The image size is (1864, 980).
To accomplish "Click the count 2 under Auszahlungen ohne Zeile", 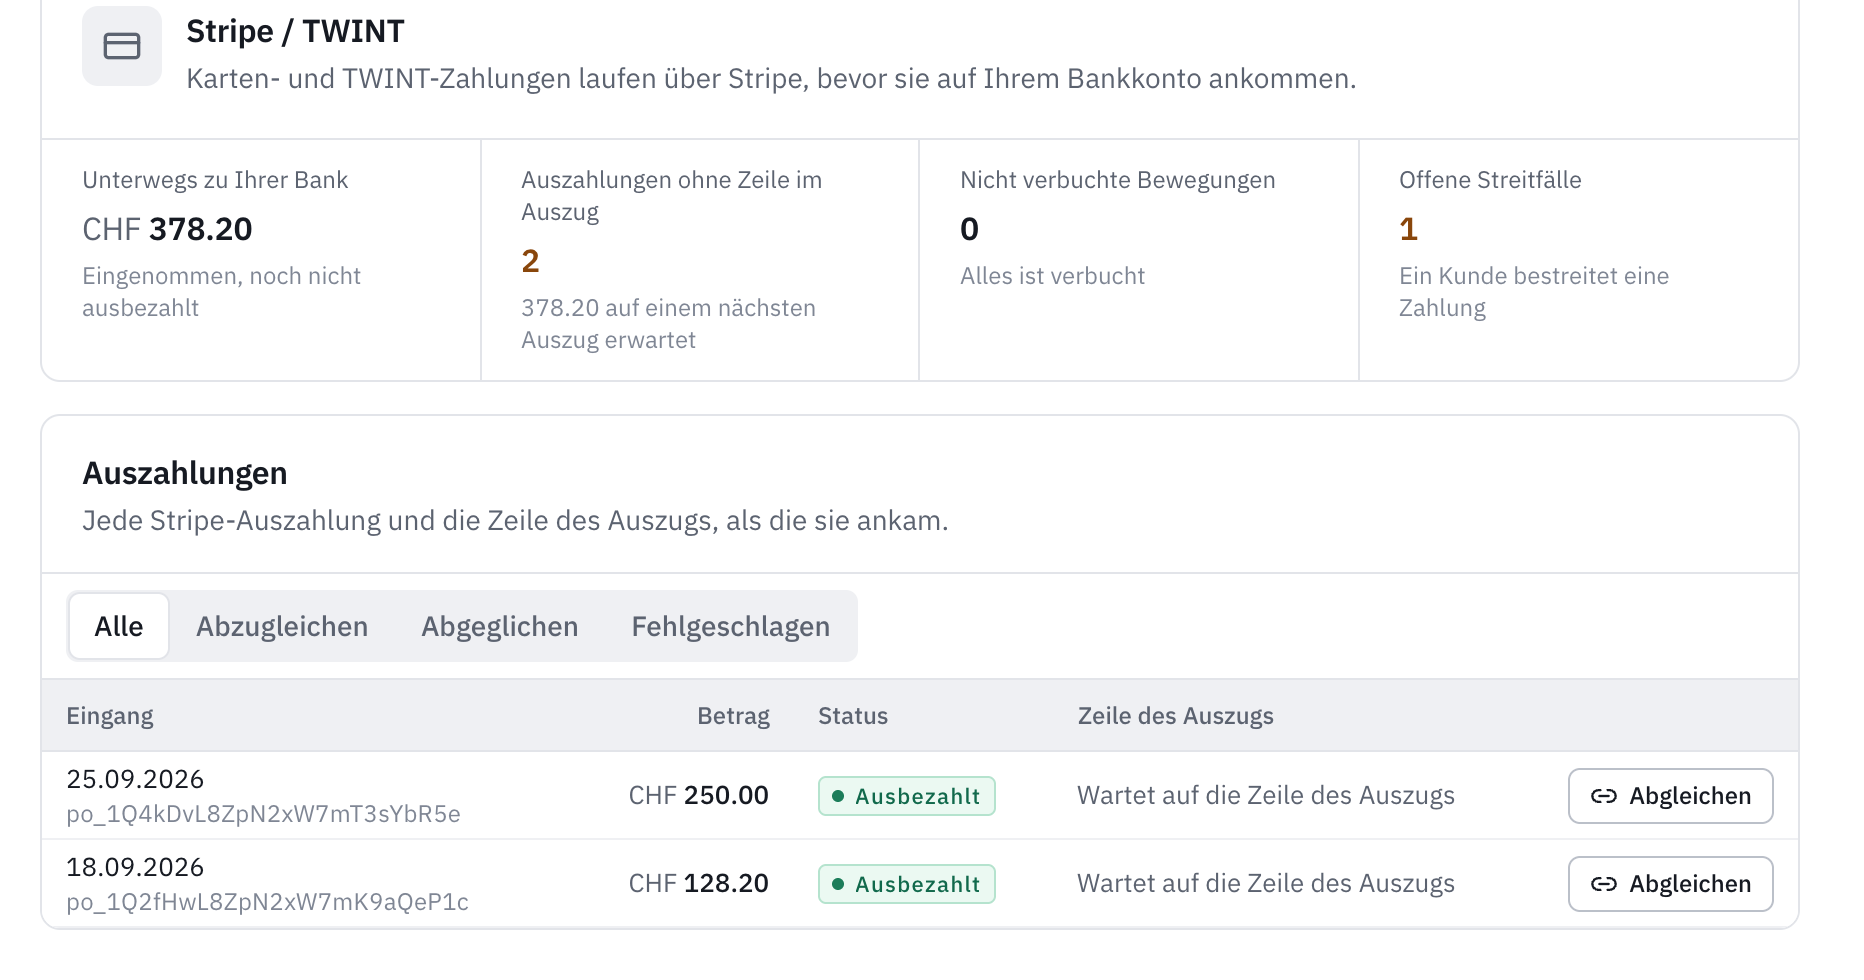I will (x=531, y=261).
